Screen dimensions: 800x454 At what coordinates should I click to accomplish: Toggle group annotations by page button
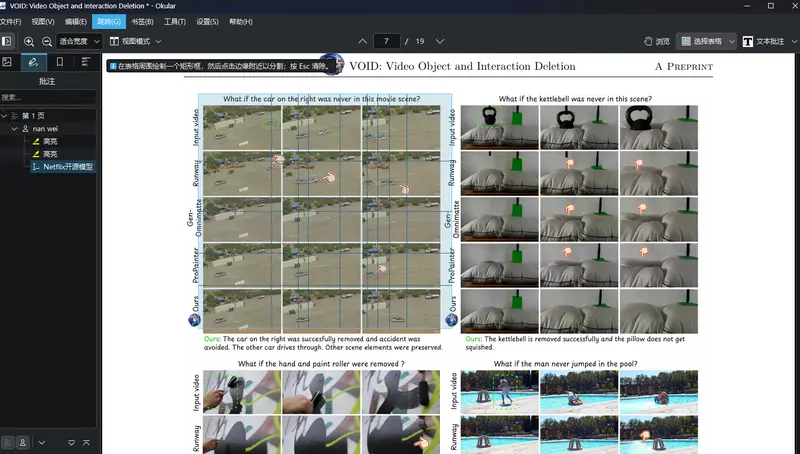point(7,441)
